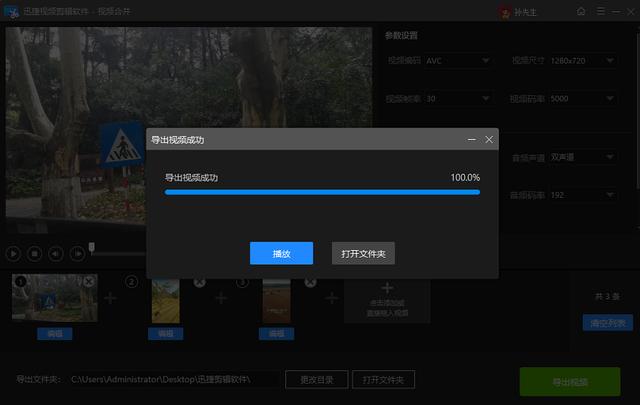Image resolution: width=640 pixels, height=405 pixels.
Task: Click the playback position handle on the timeline
Action: coord(92,247)
